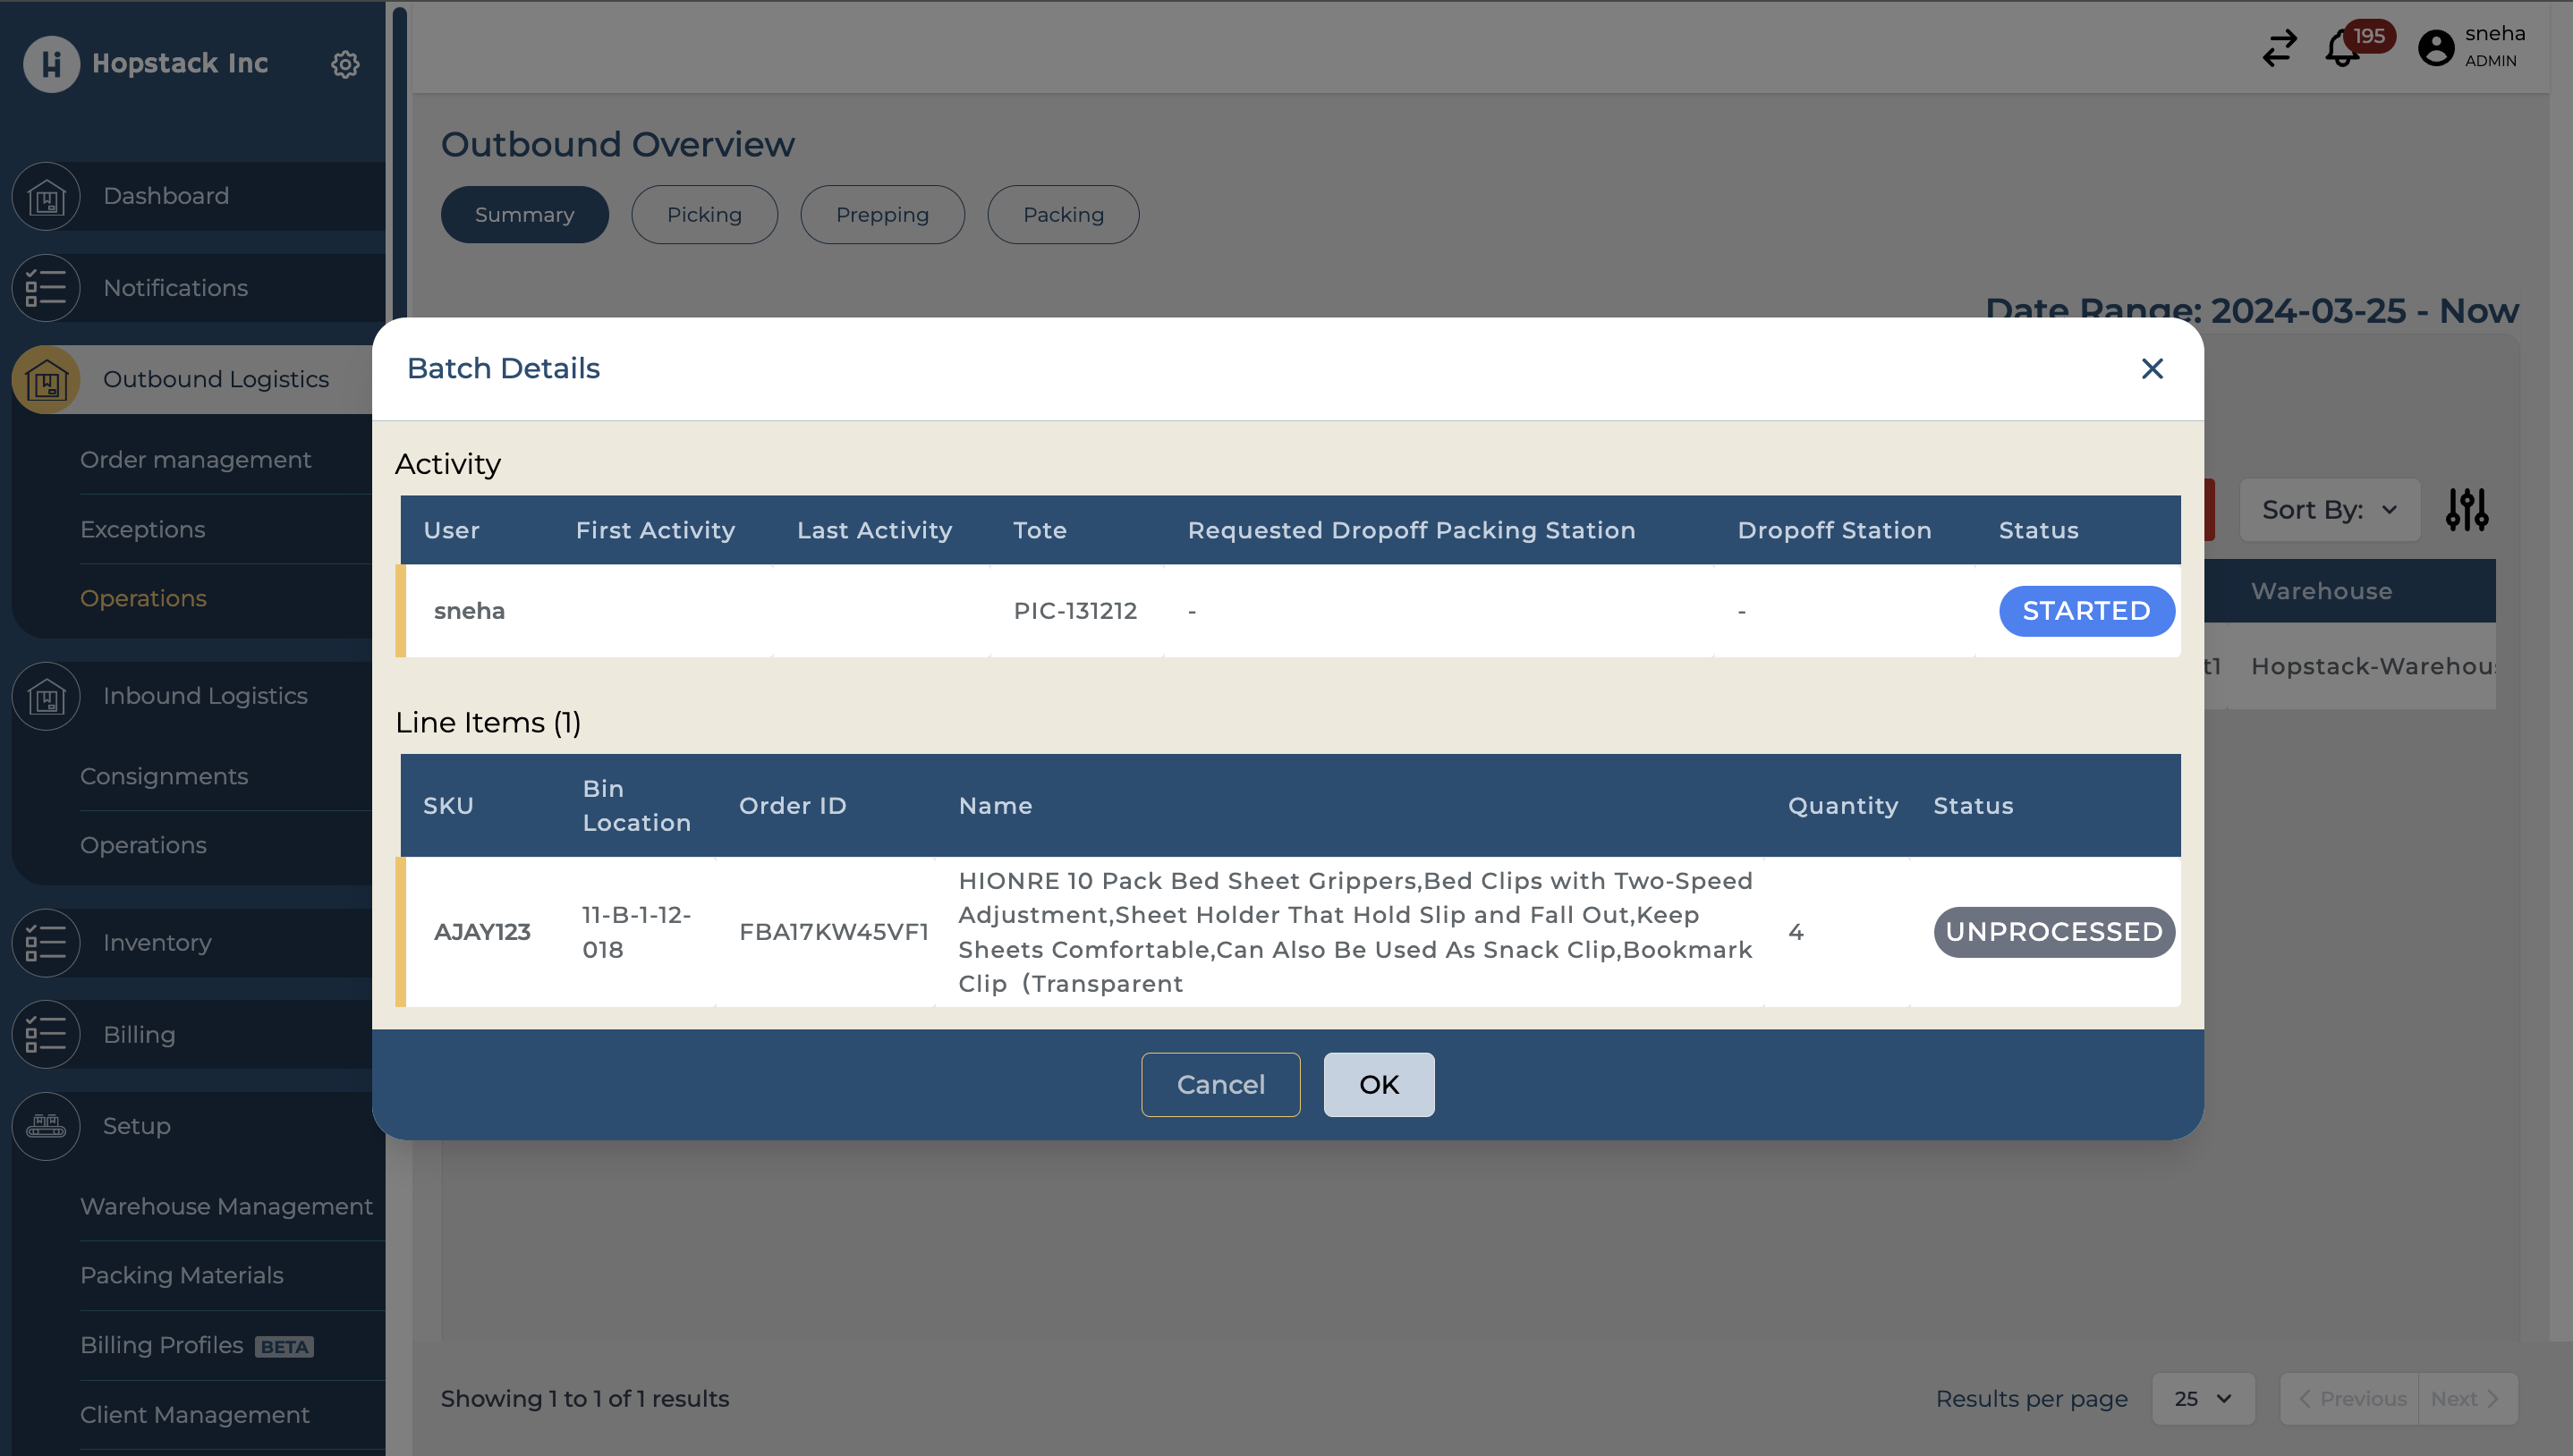Screen dimensions: 2573x1456
Task: Confirm with the OK button
Action: 1378,1084
